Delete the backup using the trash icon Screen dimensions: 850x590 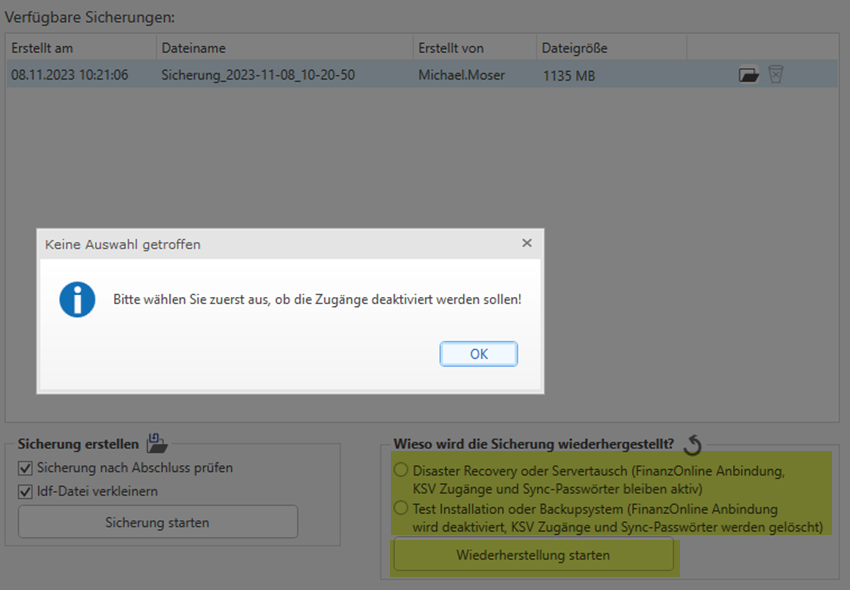[x=776, y=75]
